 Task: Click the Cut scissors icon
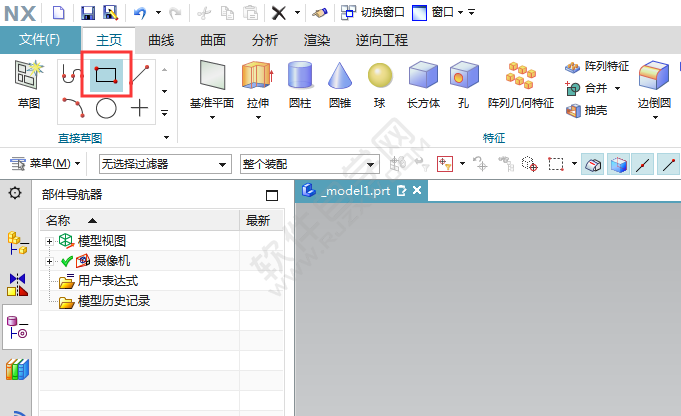click(204, 13)
